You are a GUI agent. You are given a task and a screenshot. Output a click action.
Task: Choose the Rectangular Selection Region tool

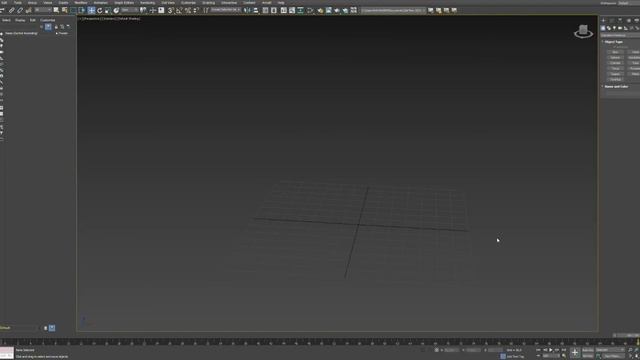[73, 10]
